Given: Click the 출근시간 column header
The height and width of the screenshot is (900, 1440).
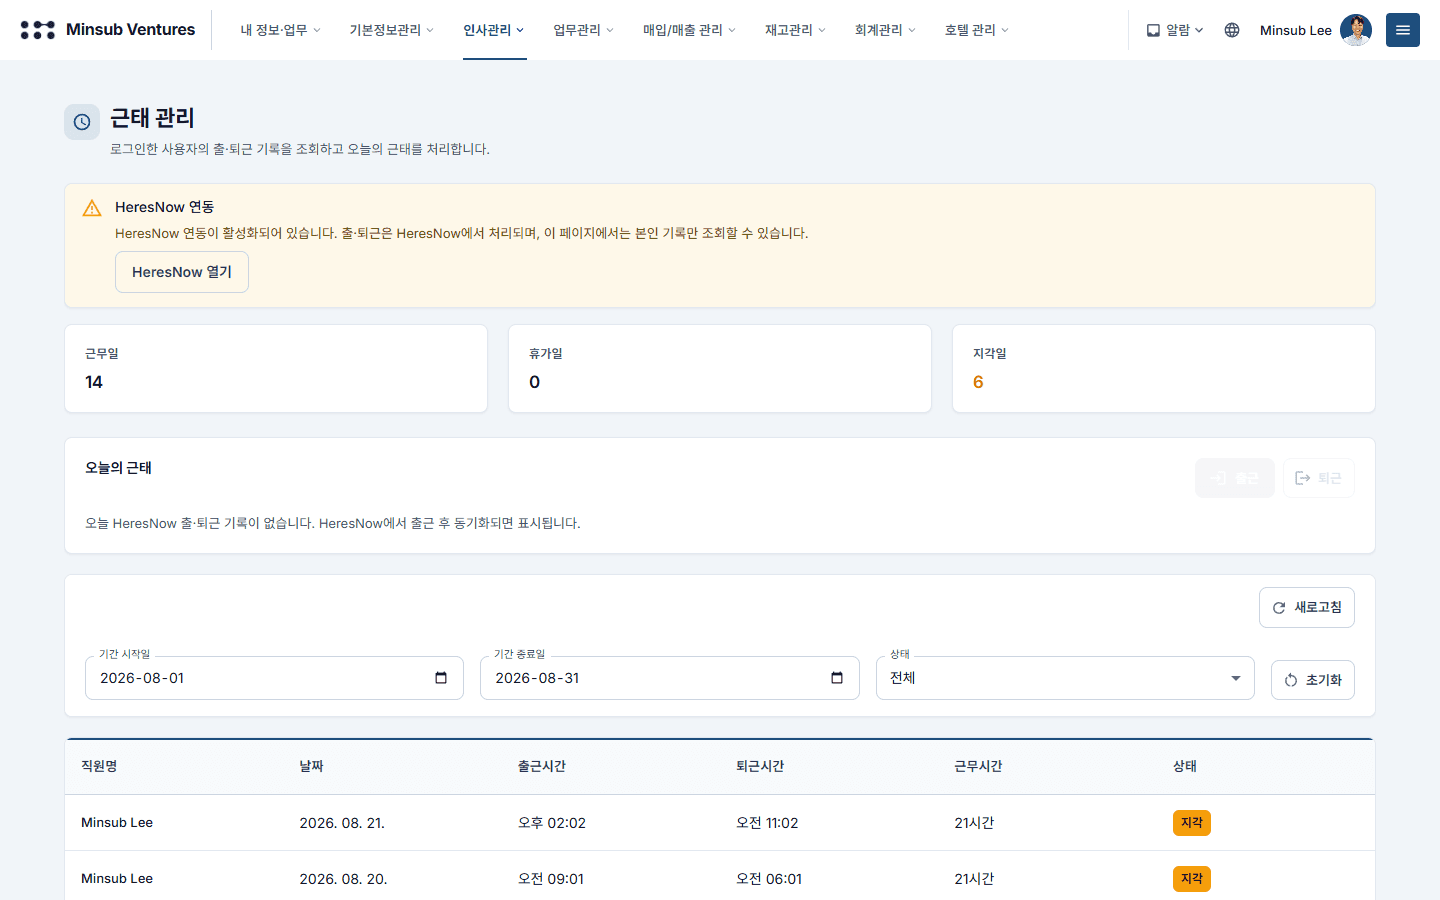Looking at the screenshot, I should click(x=542, y=766).
